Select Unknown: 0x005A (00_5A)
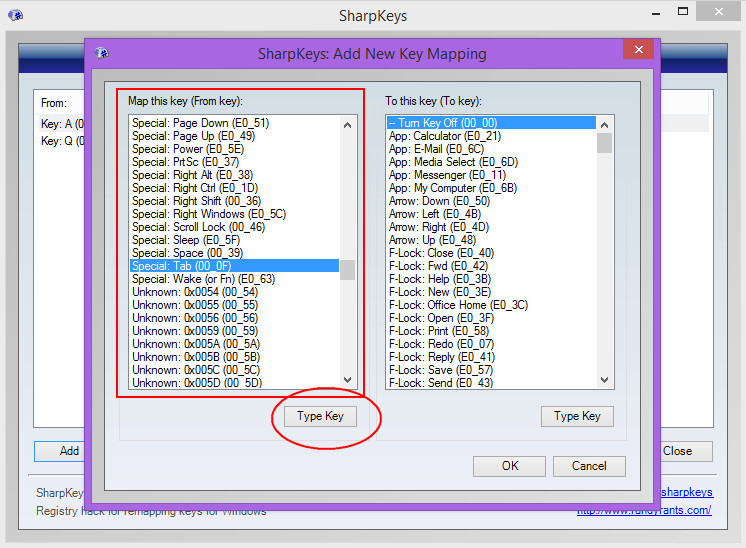746x548 pixels. click(x=234, y=344)
